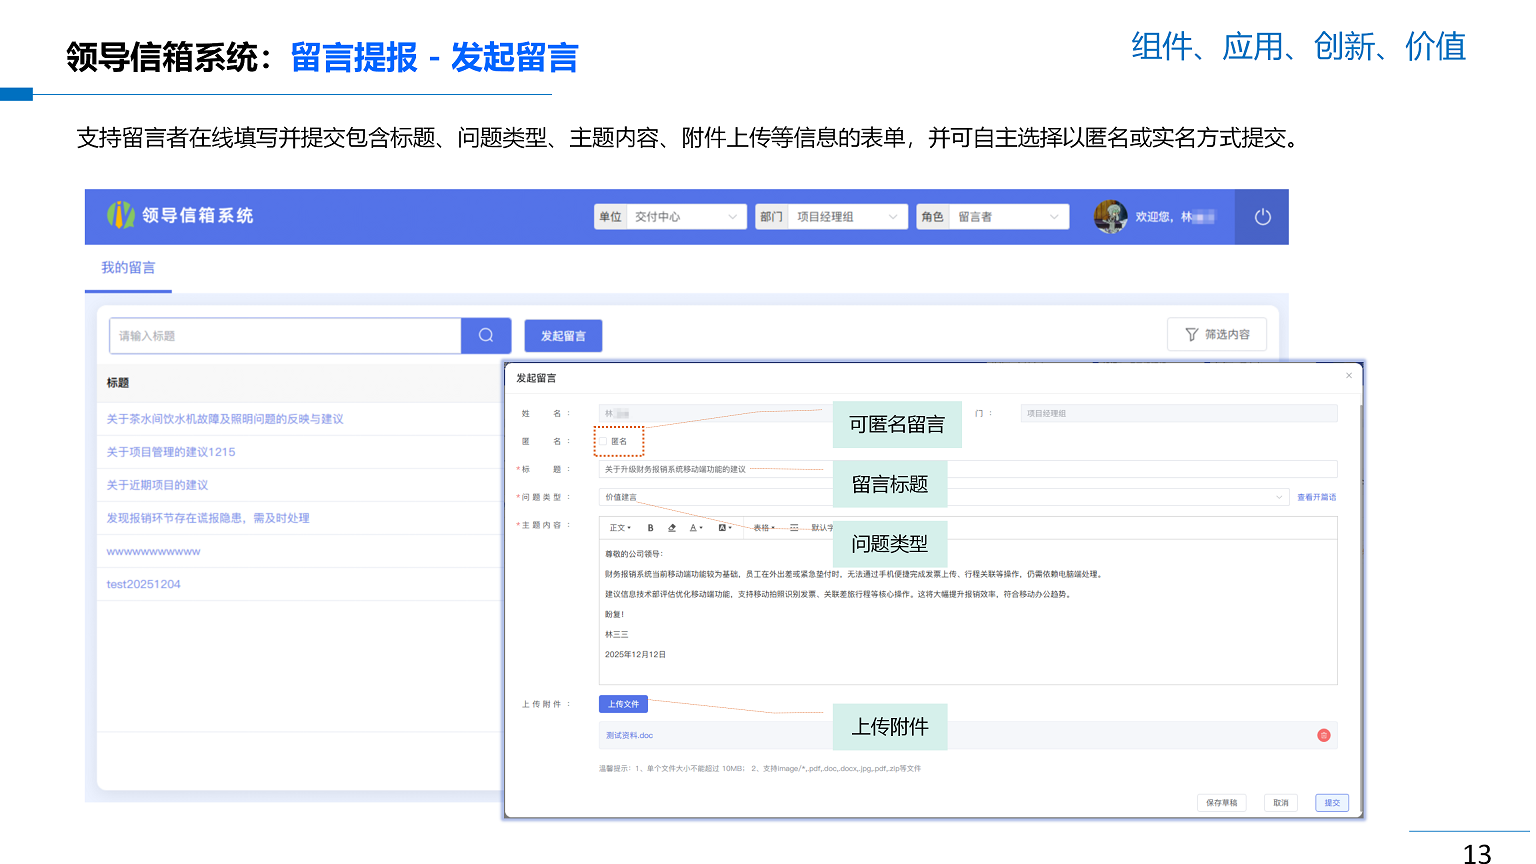Click the 领导信箱系统 logo icon
Screen dimensions: 1536x864
[x=121, y=216]
